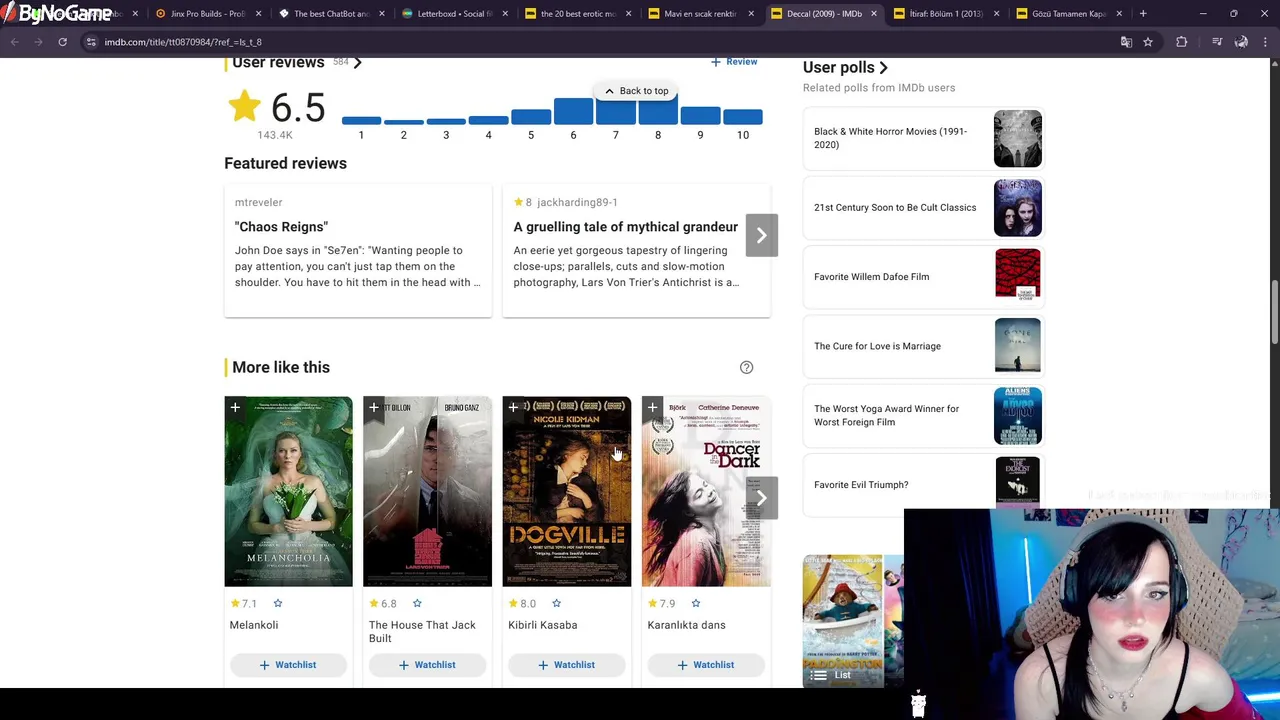Expand User polls section chevron
Screen dimensions: 1280x720
pos(883,68)
